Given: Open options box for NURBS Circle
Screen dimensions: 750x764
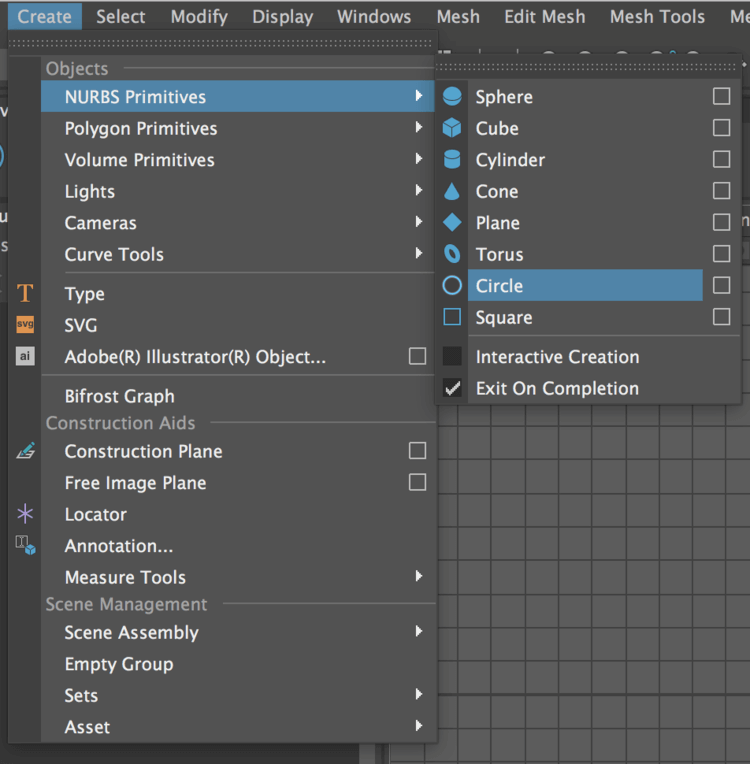Looking at the screenshot, I should [x=721, y=286].
